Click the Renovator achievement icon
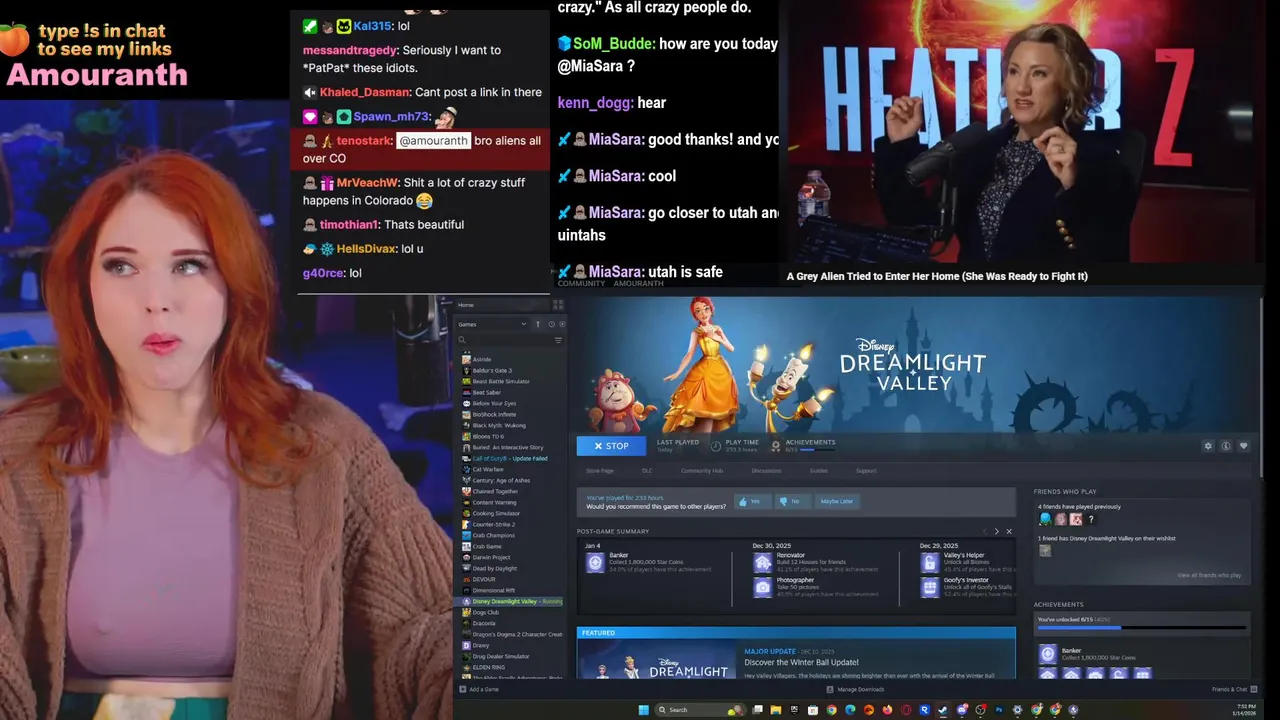This screenshot has width=1280, height=720. pos(763,563)
